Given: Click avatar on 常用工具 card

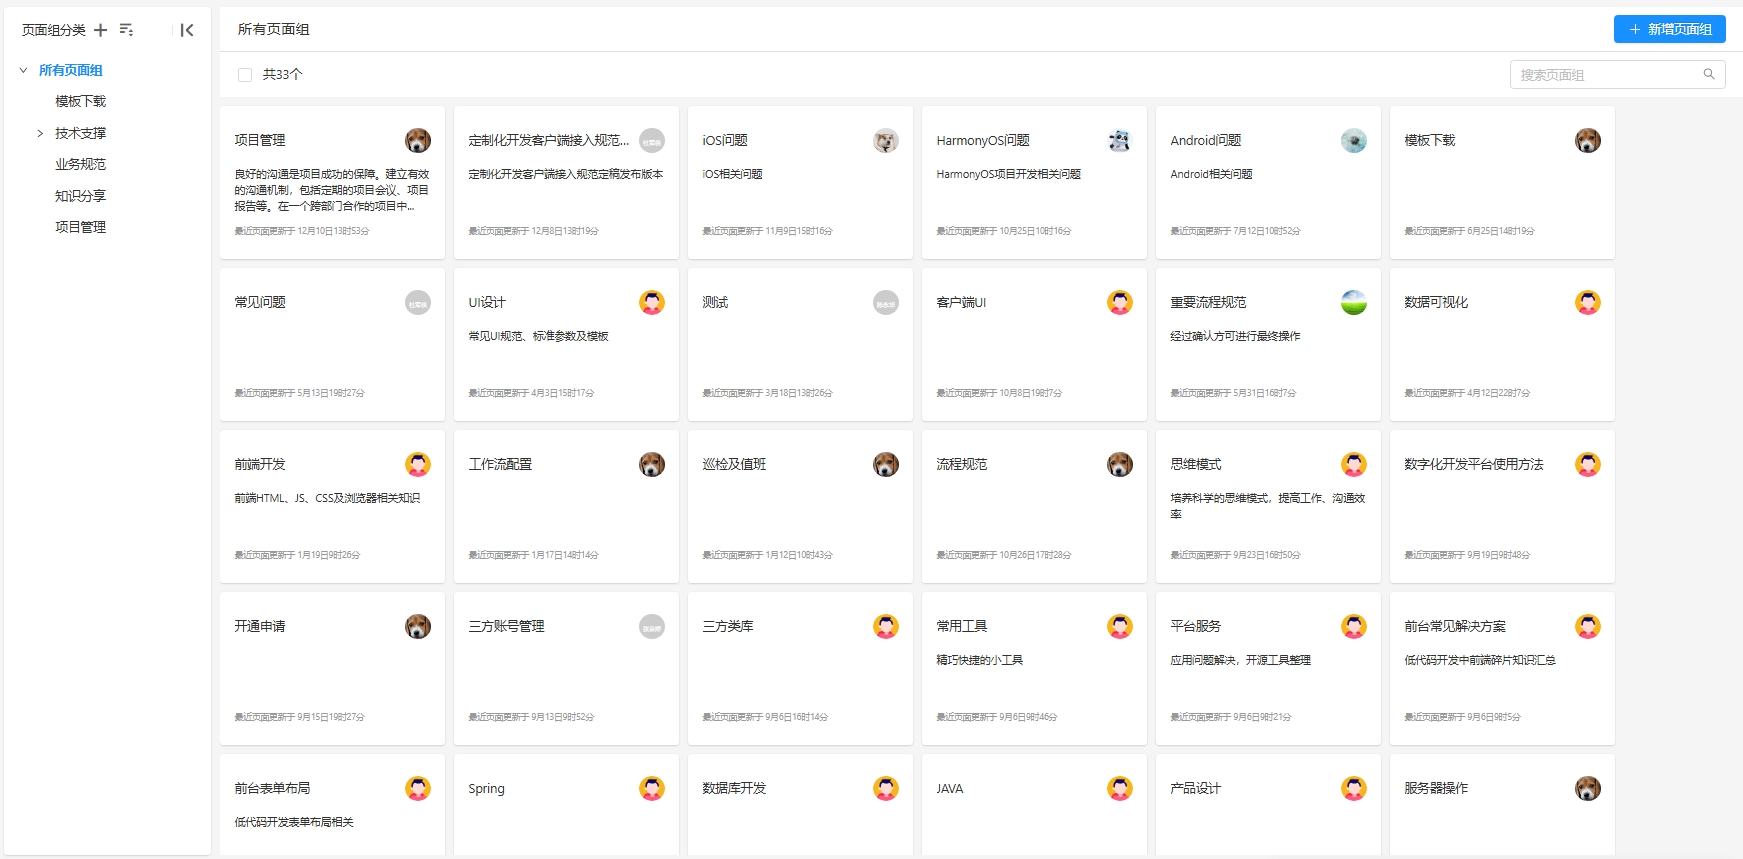Looking at the screenshot, I should click(1120, 626).
